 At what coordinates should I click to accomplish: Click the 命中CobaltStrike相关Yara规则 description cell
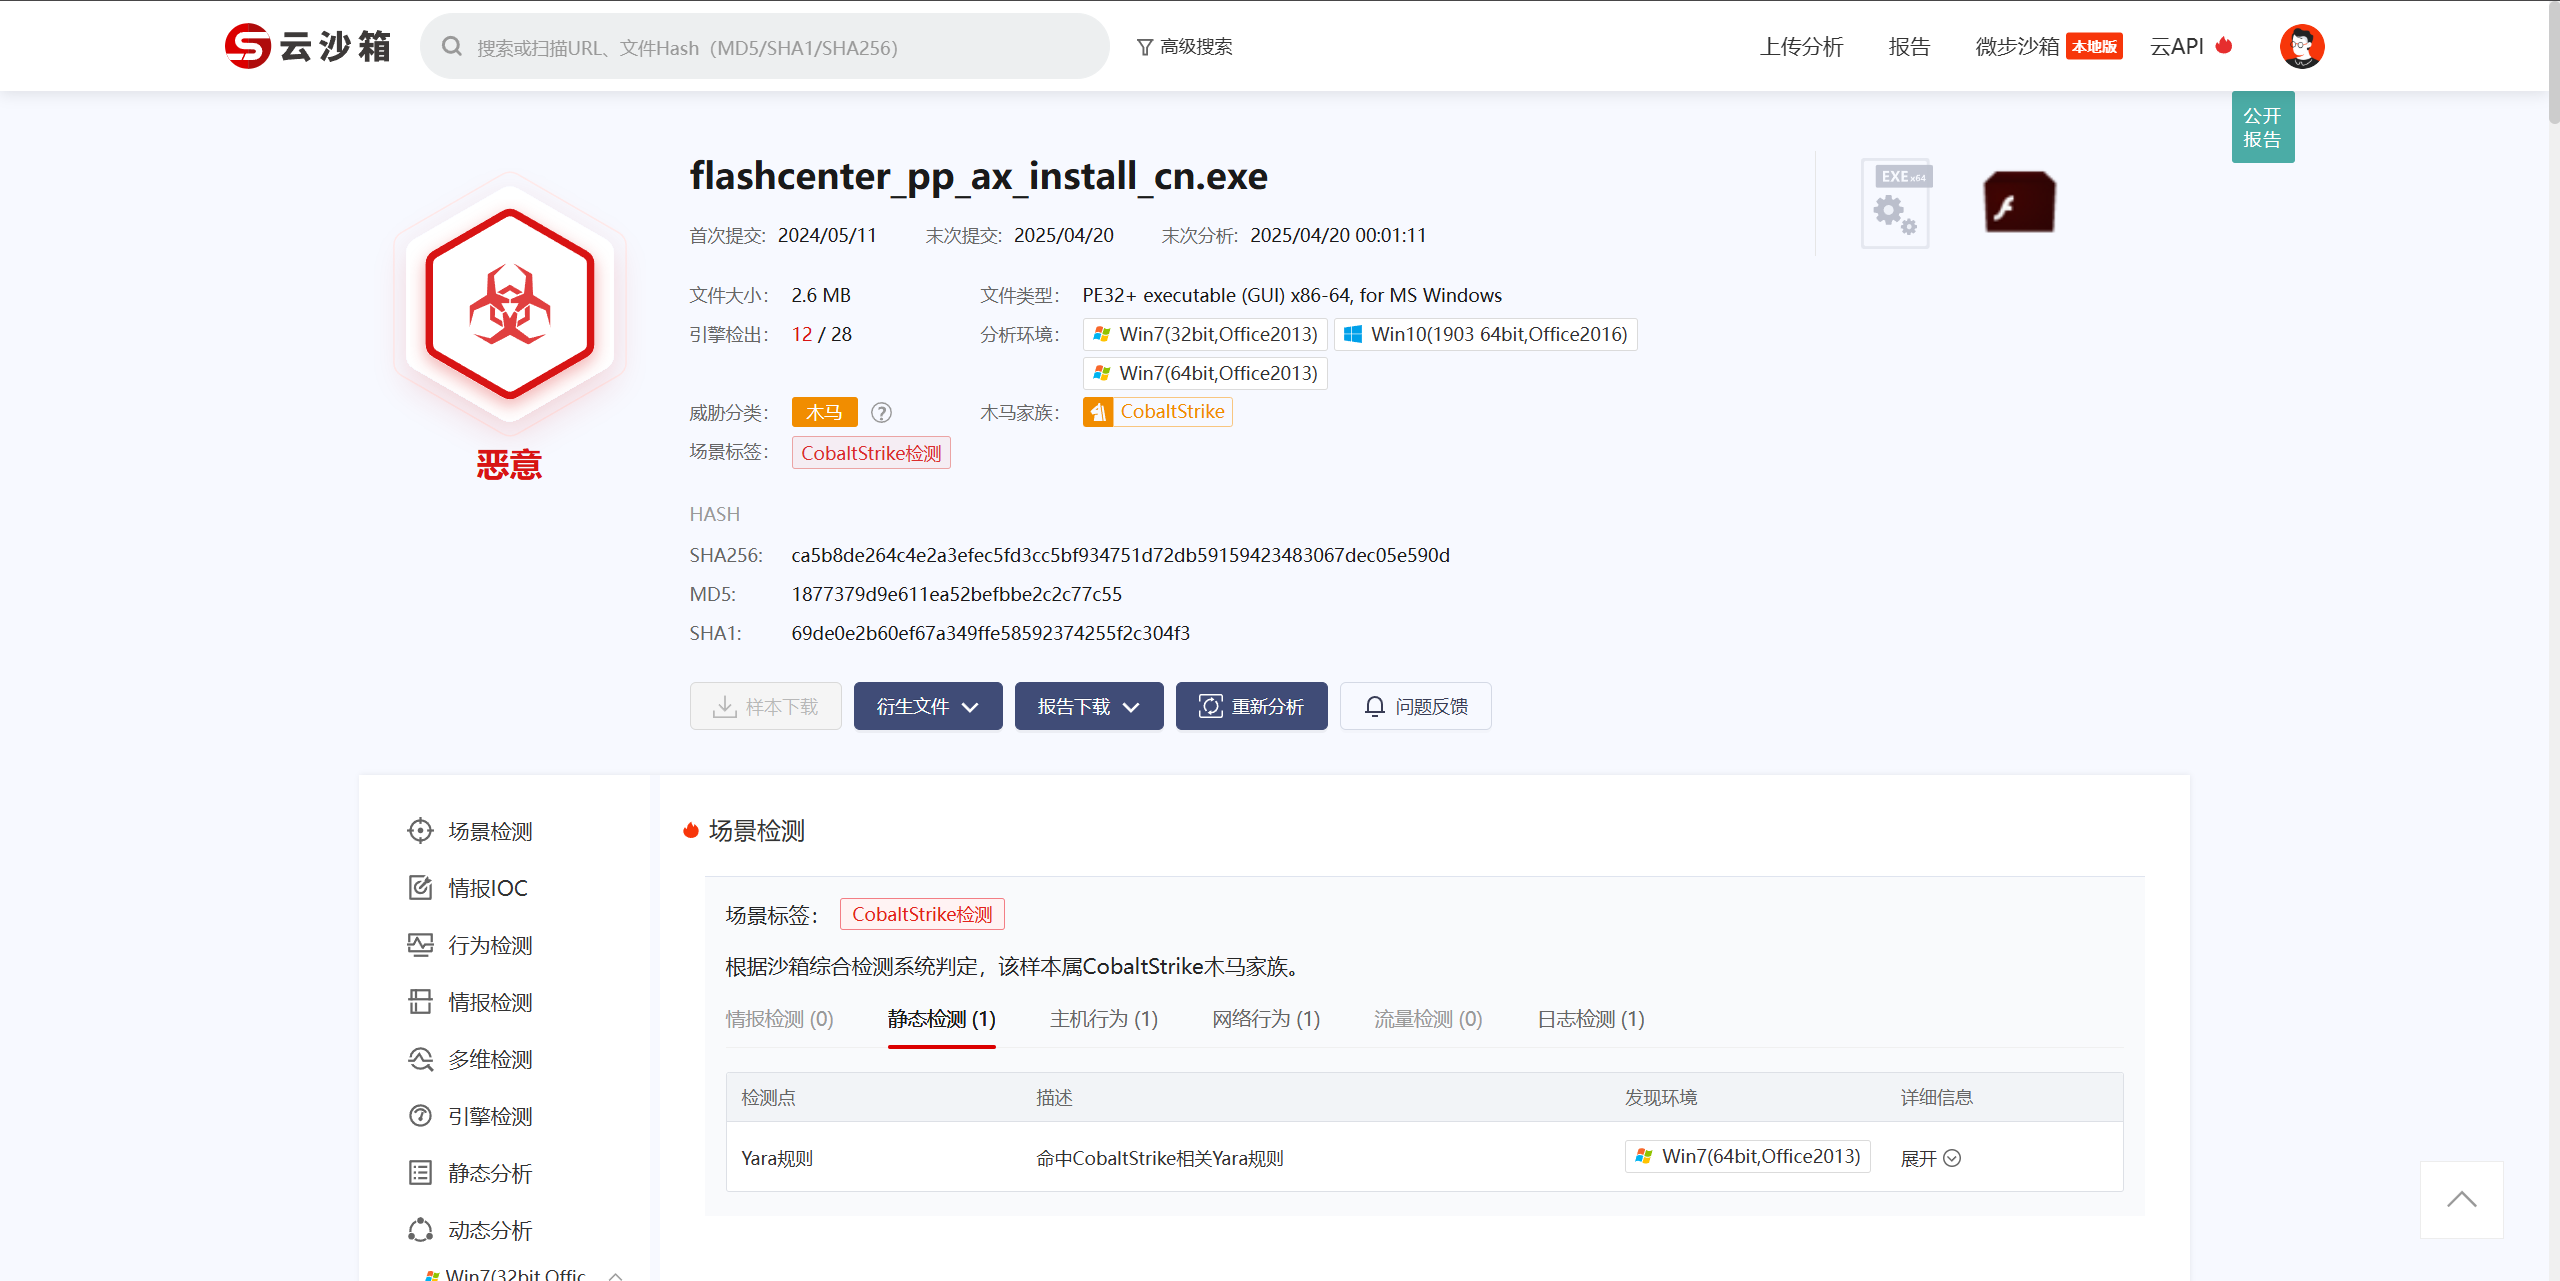[x=1159, y=1158]
